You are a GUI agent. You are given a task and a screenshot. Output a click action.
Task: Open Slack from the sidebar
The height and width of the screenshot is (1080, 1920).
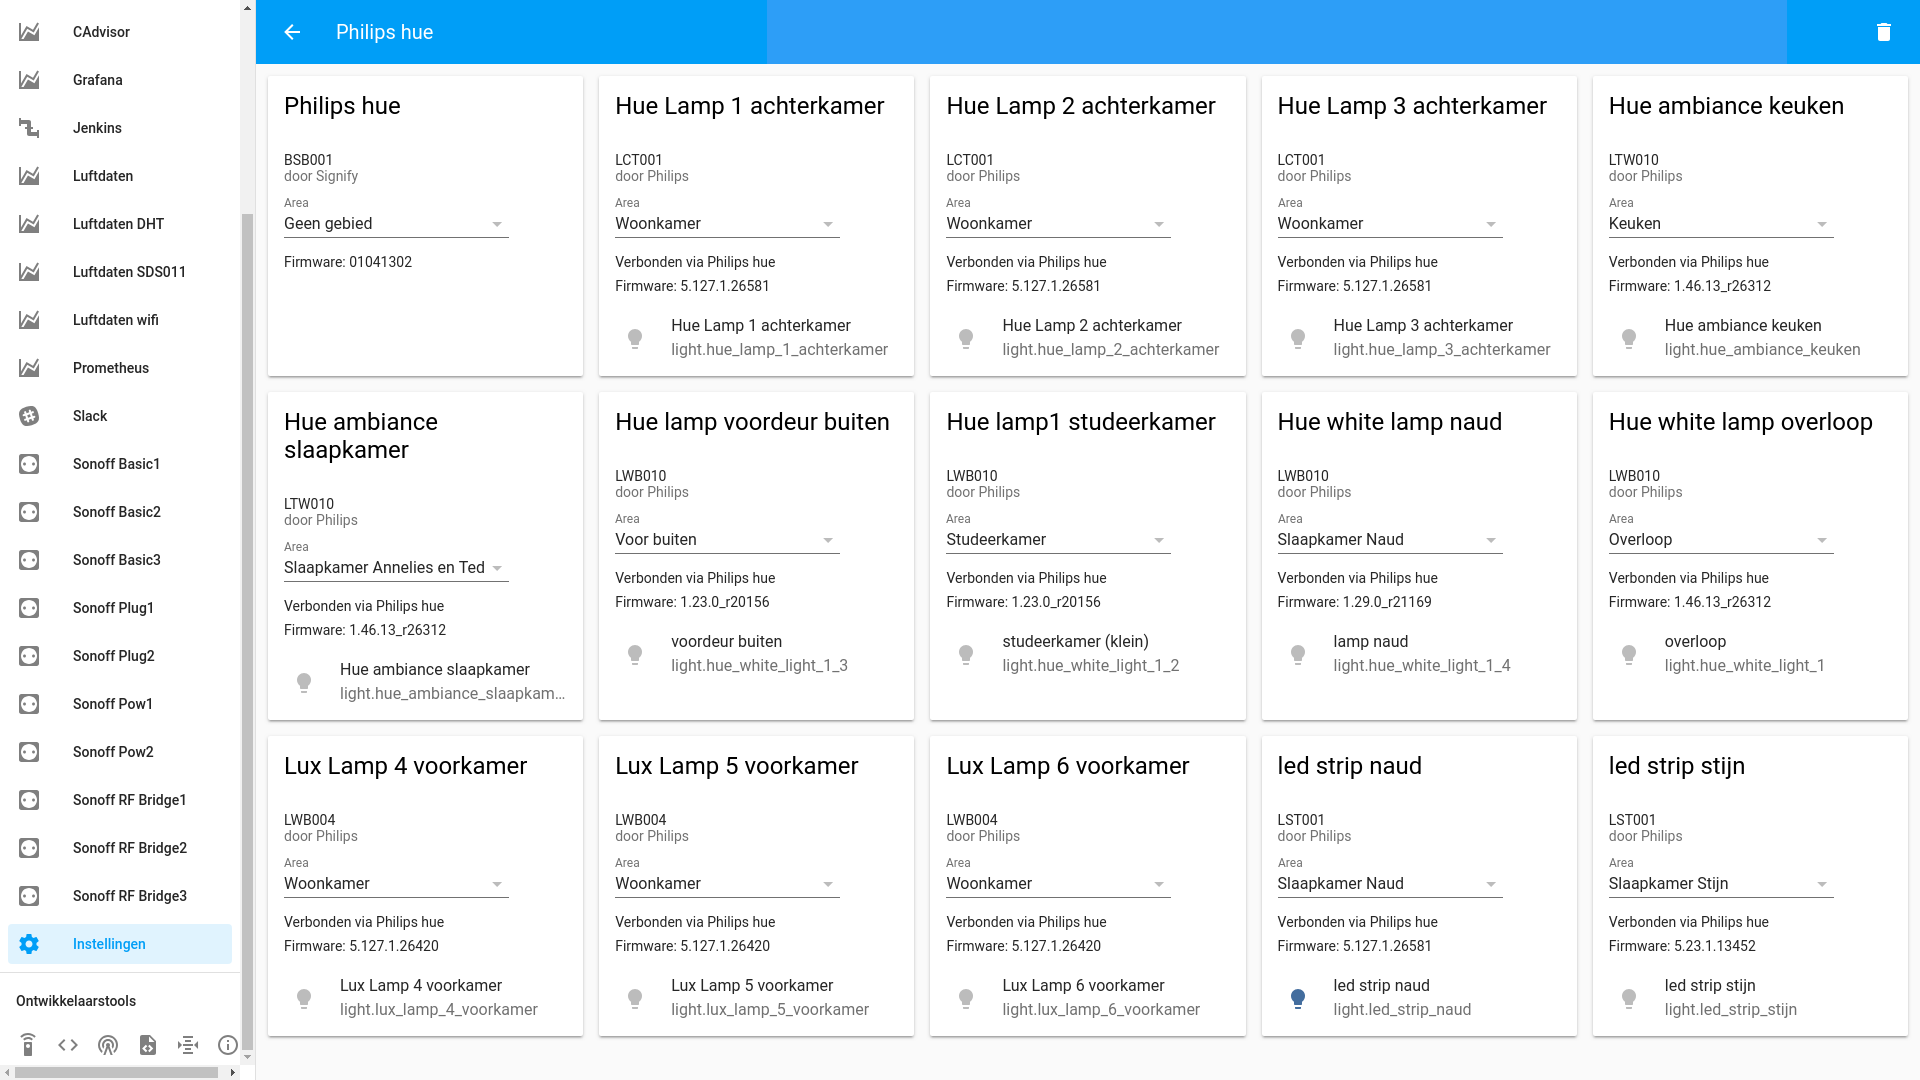[x=89, y=416]
